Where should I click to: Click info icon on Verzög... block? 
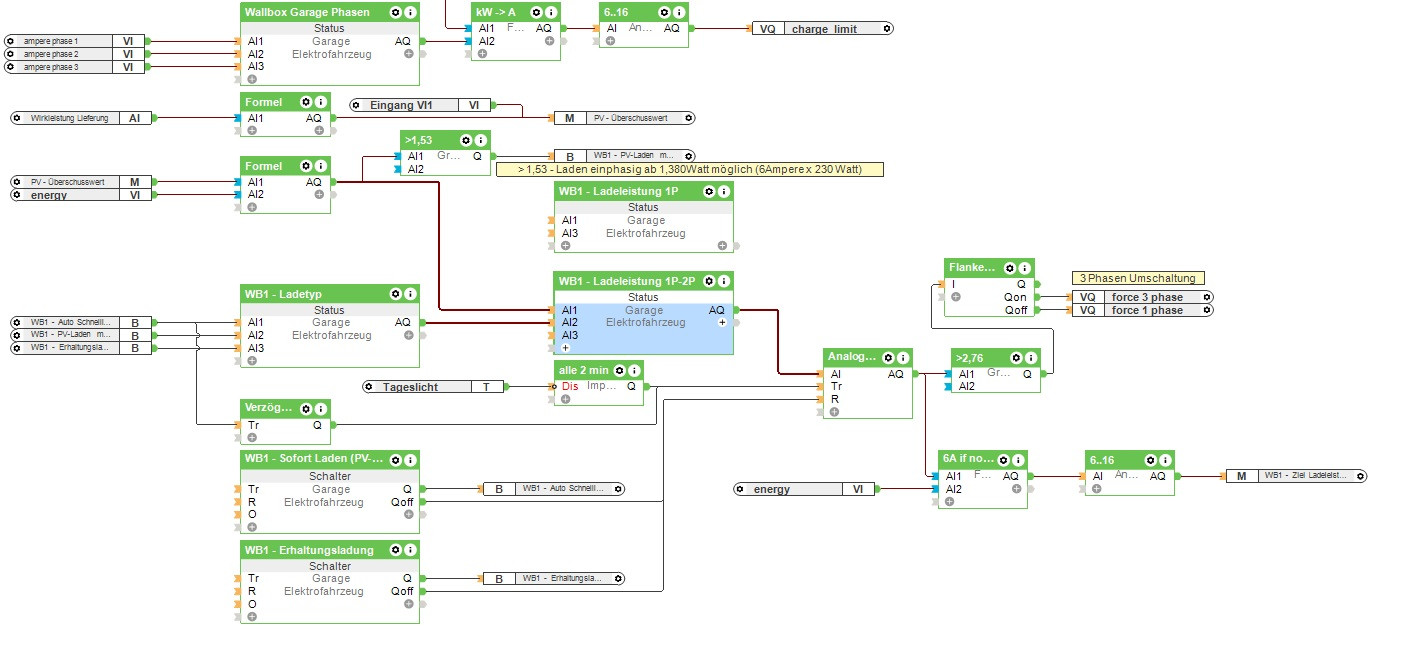321,408
